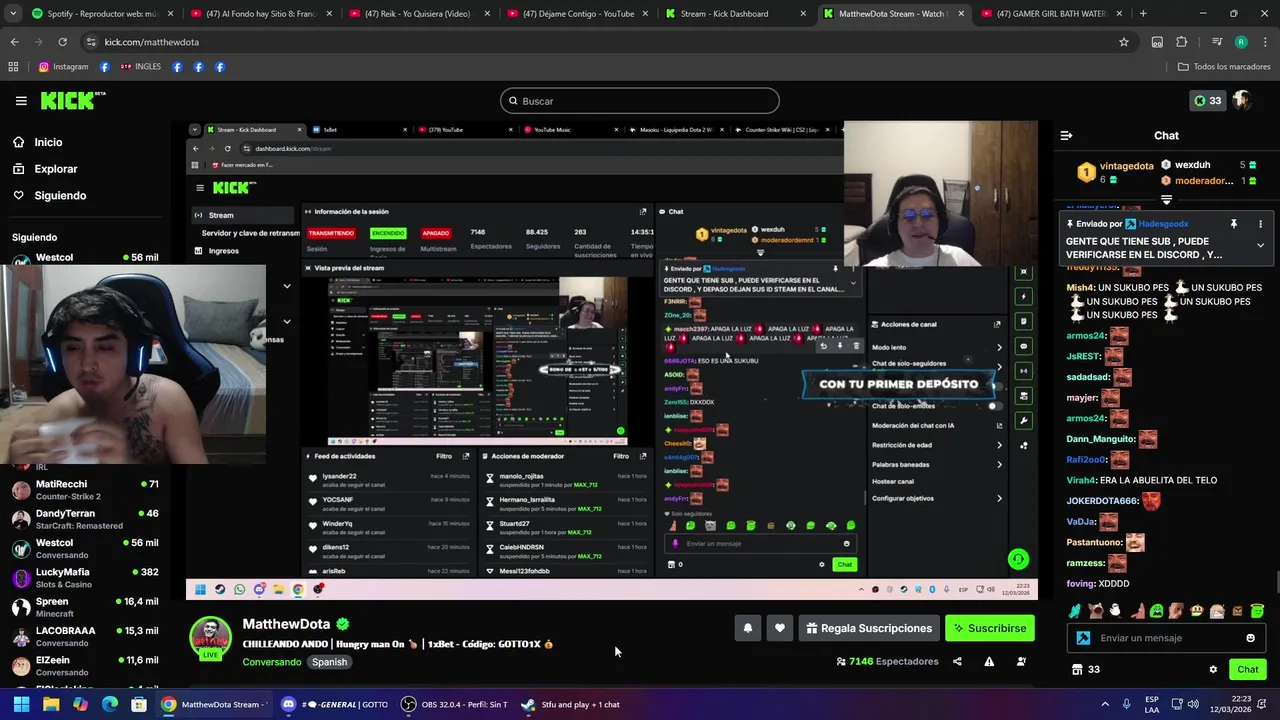Open DandyTerran channel in the sidebar
The image size is (1280, 720).
[84, 519]
